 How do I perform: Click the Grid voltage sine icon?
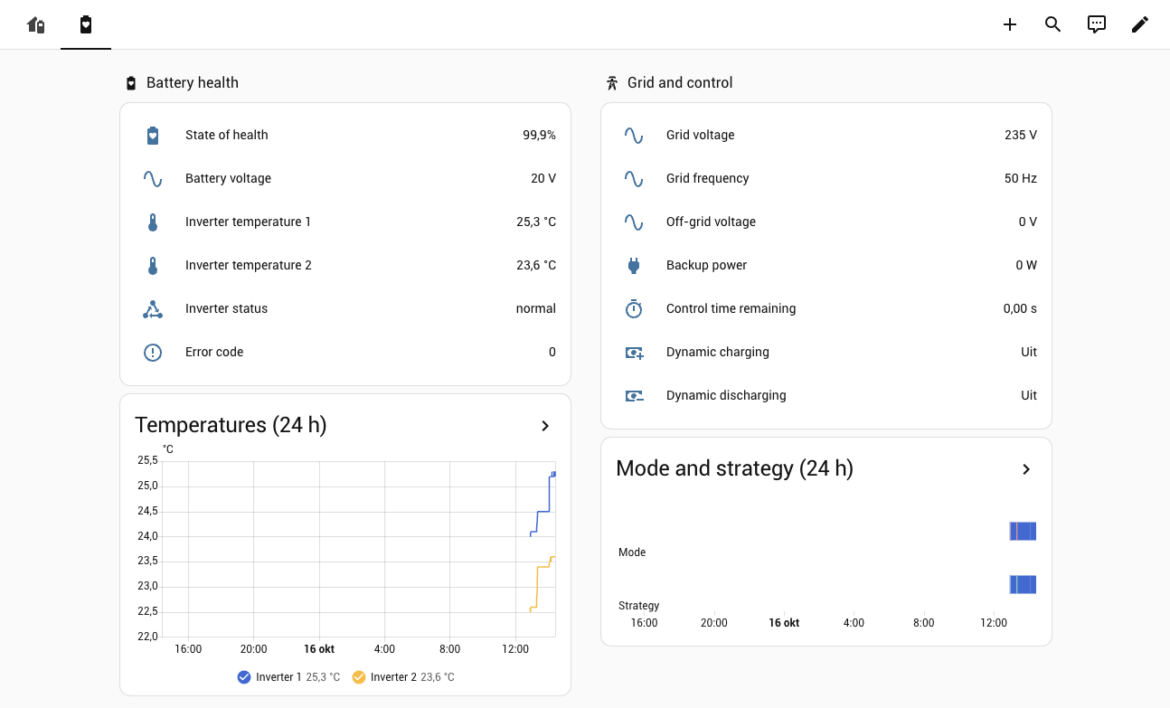[634, 135]
